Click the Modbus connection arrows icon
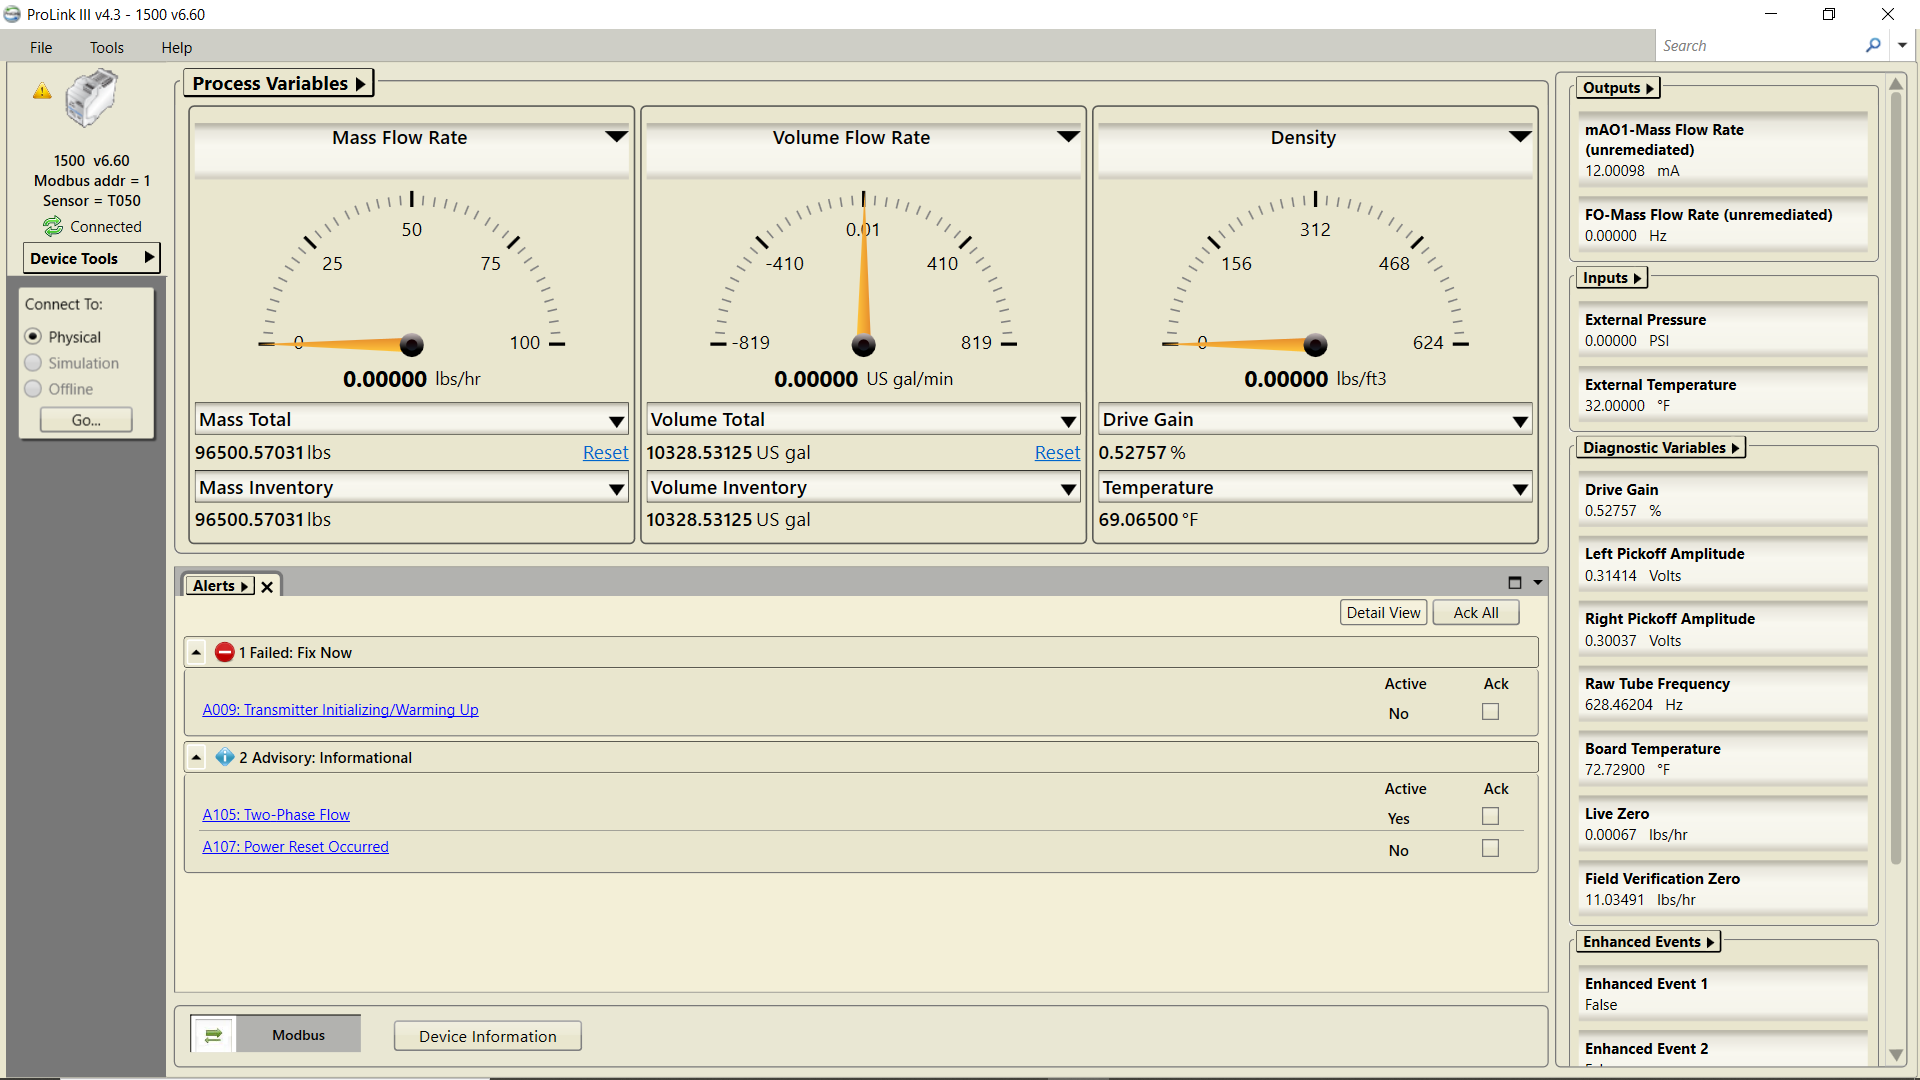 213,1035
